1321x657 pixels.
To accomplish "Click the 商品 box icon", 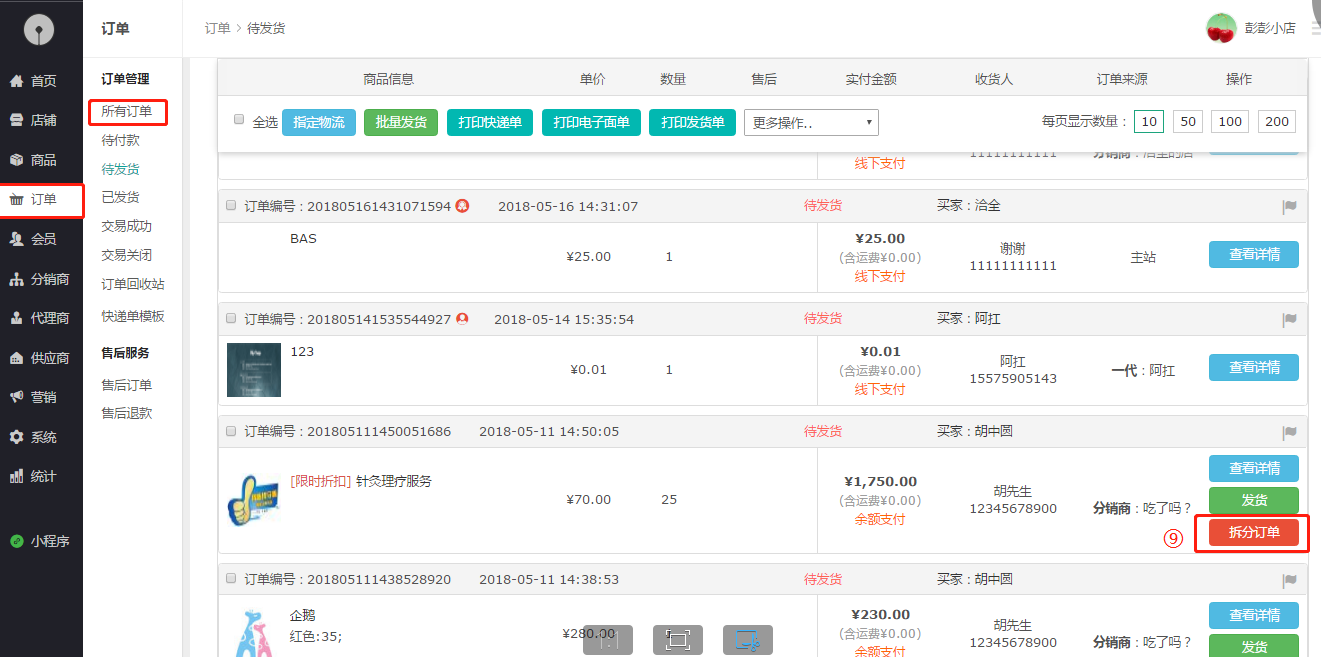I will coord(16,160).
